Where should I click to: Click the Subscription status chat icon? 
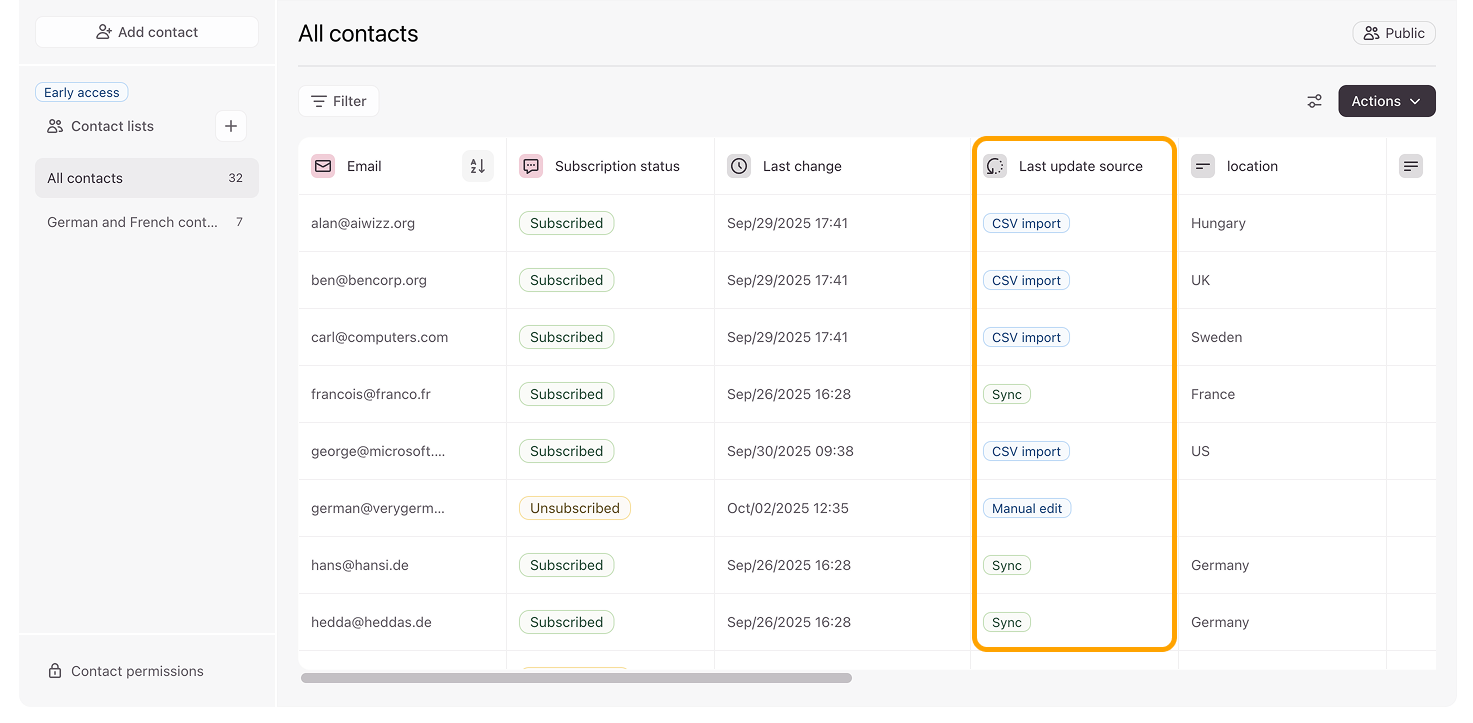click(x=531, y=166)
